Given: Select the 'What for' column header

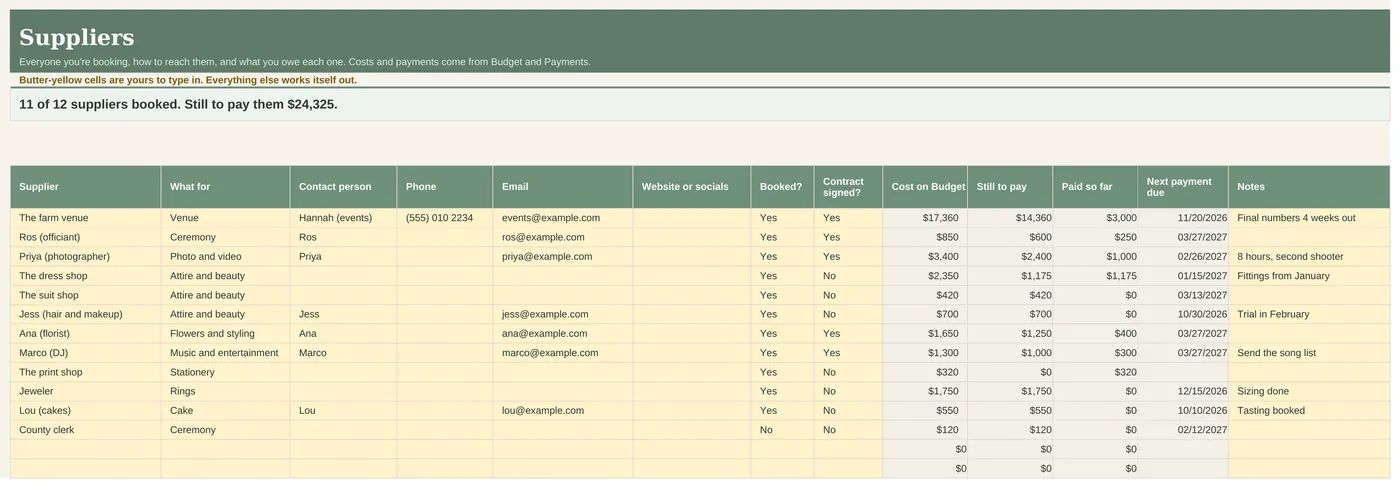Looking at the screenshot, I should click(226, 187).
